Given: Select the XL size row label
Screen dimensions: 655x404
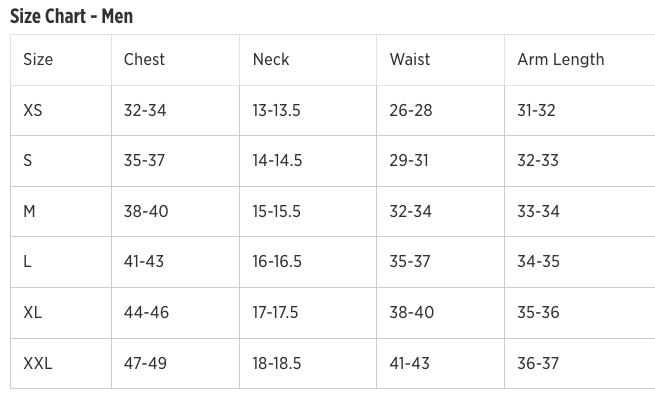Looking at the screenshot, I should point(33,312).
